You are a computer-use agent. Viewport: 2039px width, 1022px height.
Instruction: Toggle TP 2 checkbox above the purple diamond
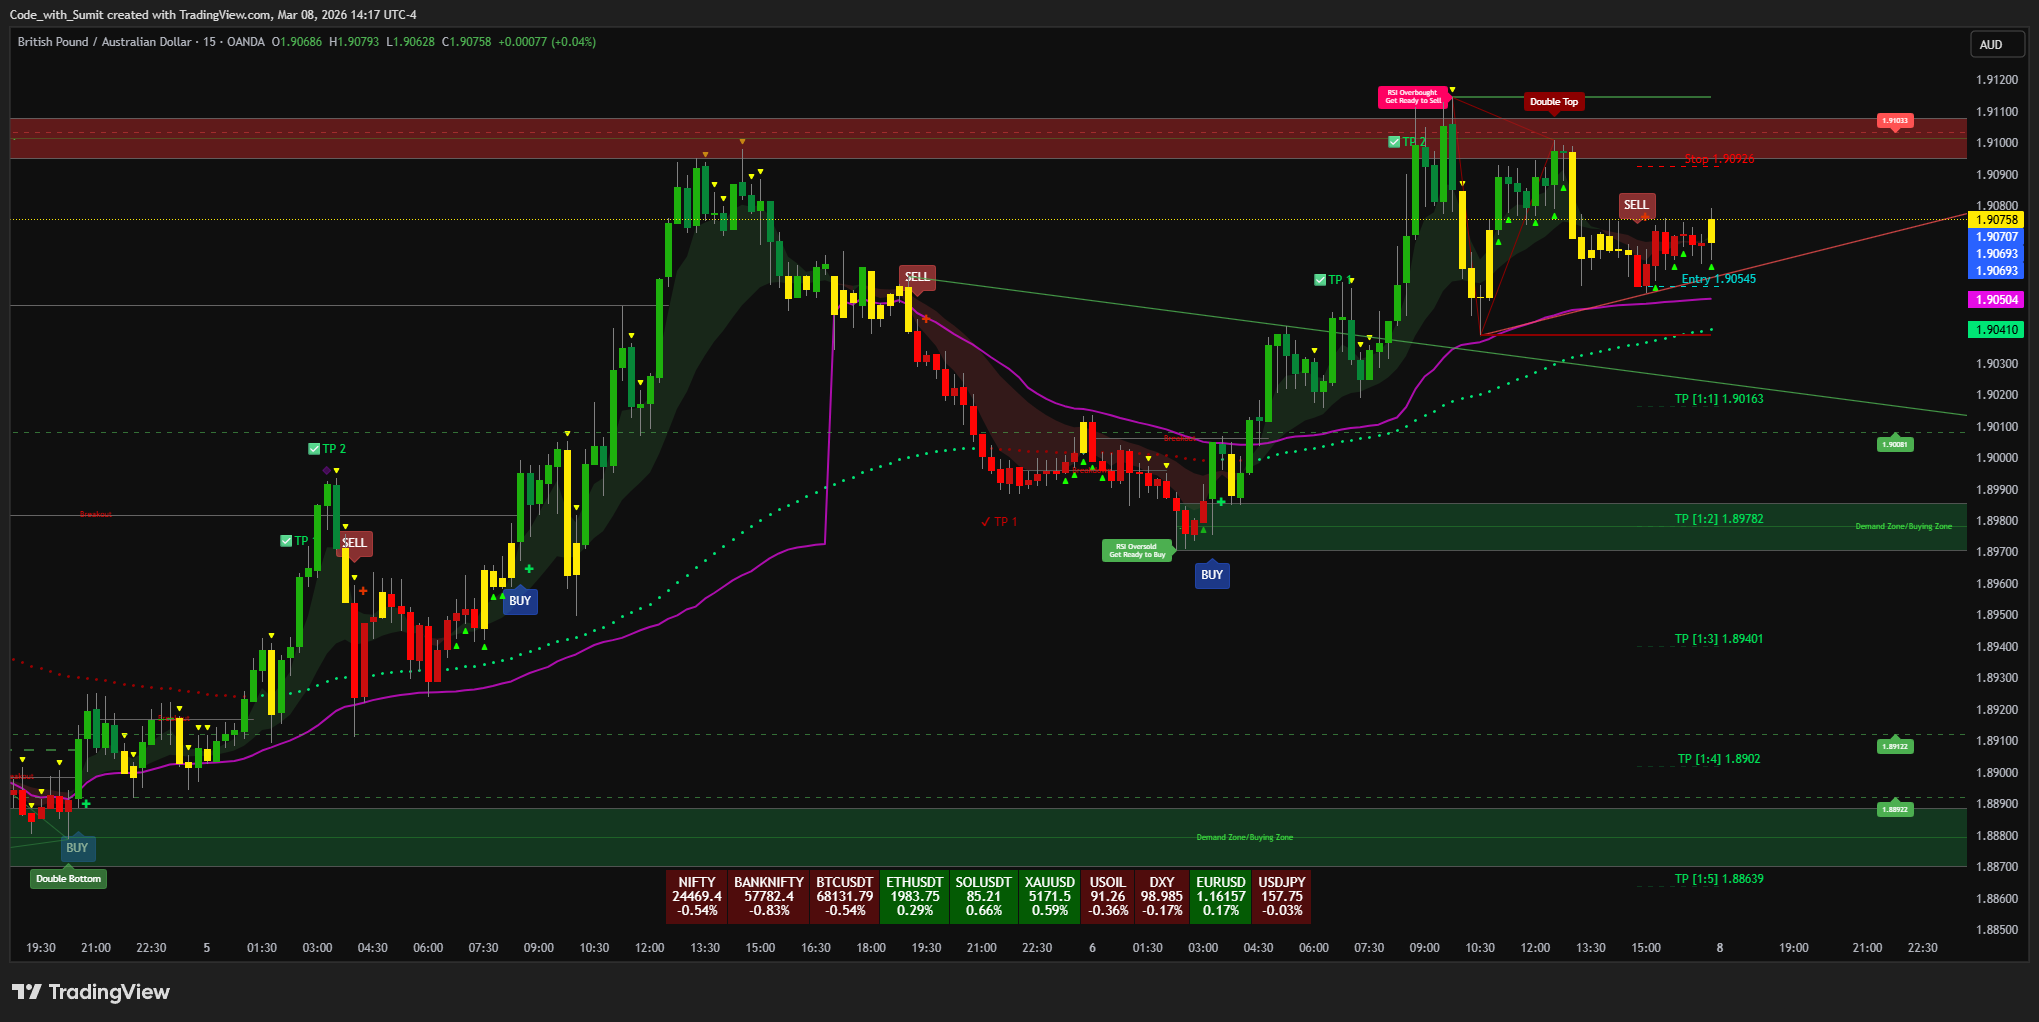(x=314, y=449)
